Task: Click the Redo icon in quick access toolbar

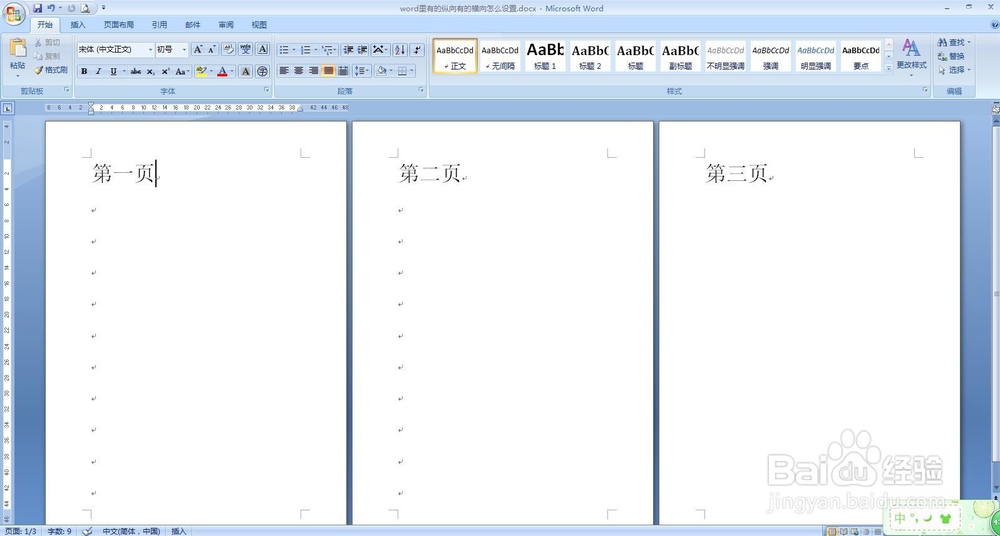Action: (71, 8)
